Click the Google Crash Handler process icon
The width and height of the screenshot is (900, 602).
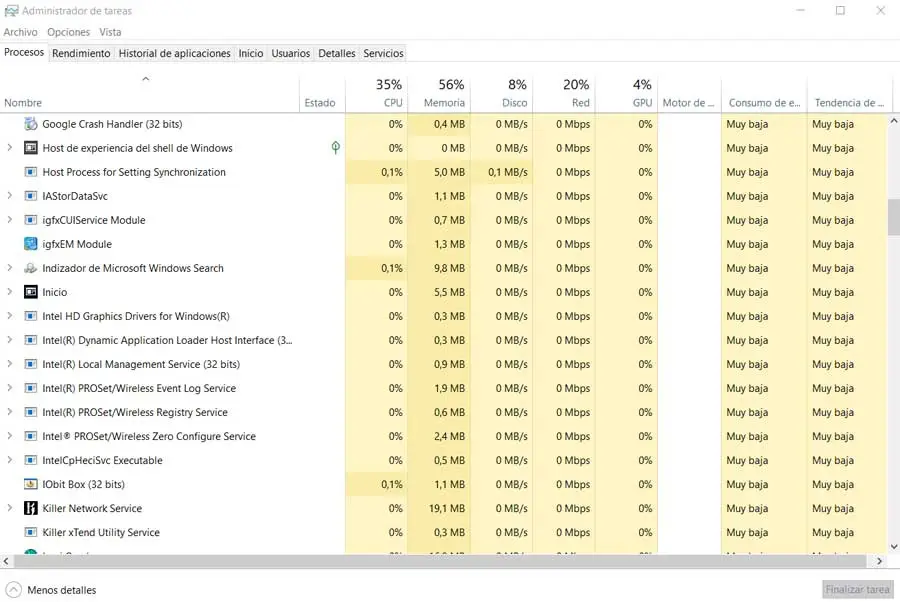(30, 124)
